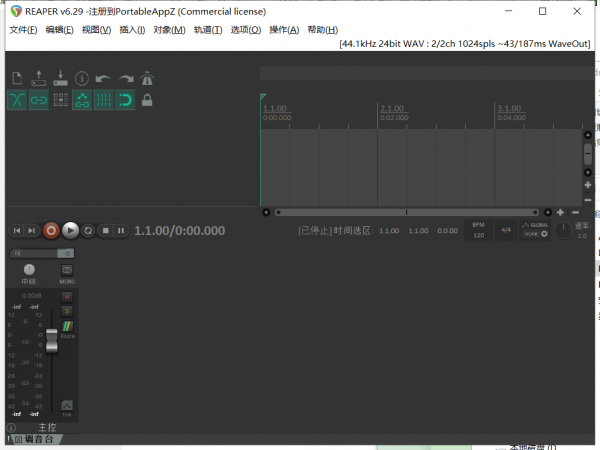Toggle repeat loop button in transport

(88, 231)
